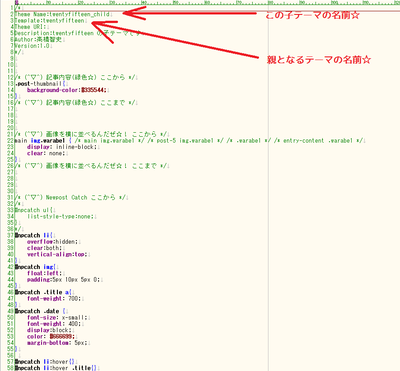Click the 'vertical-align:top;' line
Image resolution: width=400 pixels, height=371 pixels.
[56, 254]
